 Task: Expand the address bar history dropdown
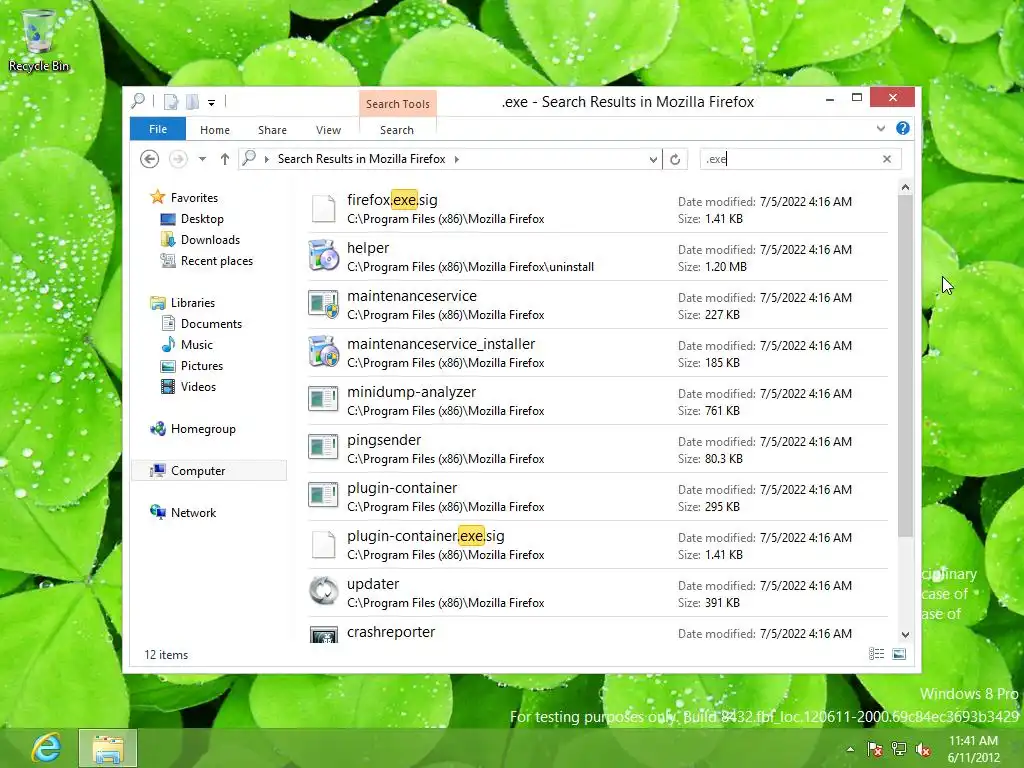click(652, 159)
